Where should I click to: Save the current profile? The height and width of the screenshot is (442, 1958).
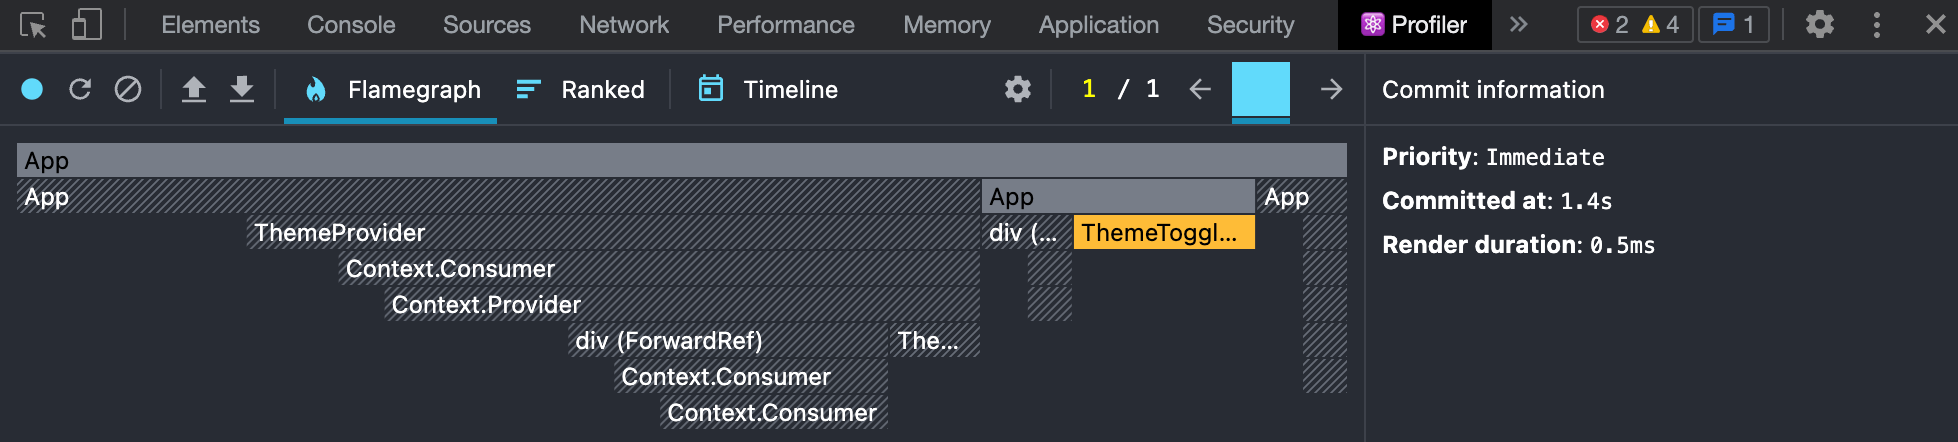pyautogui.click(x=242, y=90)
